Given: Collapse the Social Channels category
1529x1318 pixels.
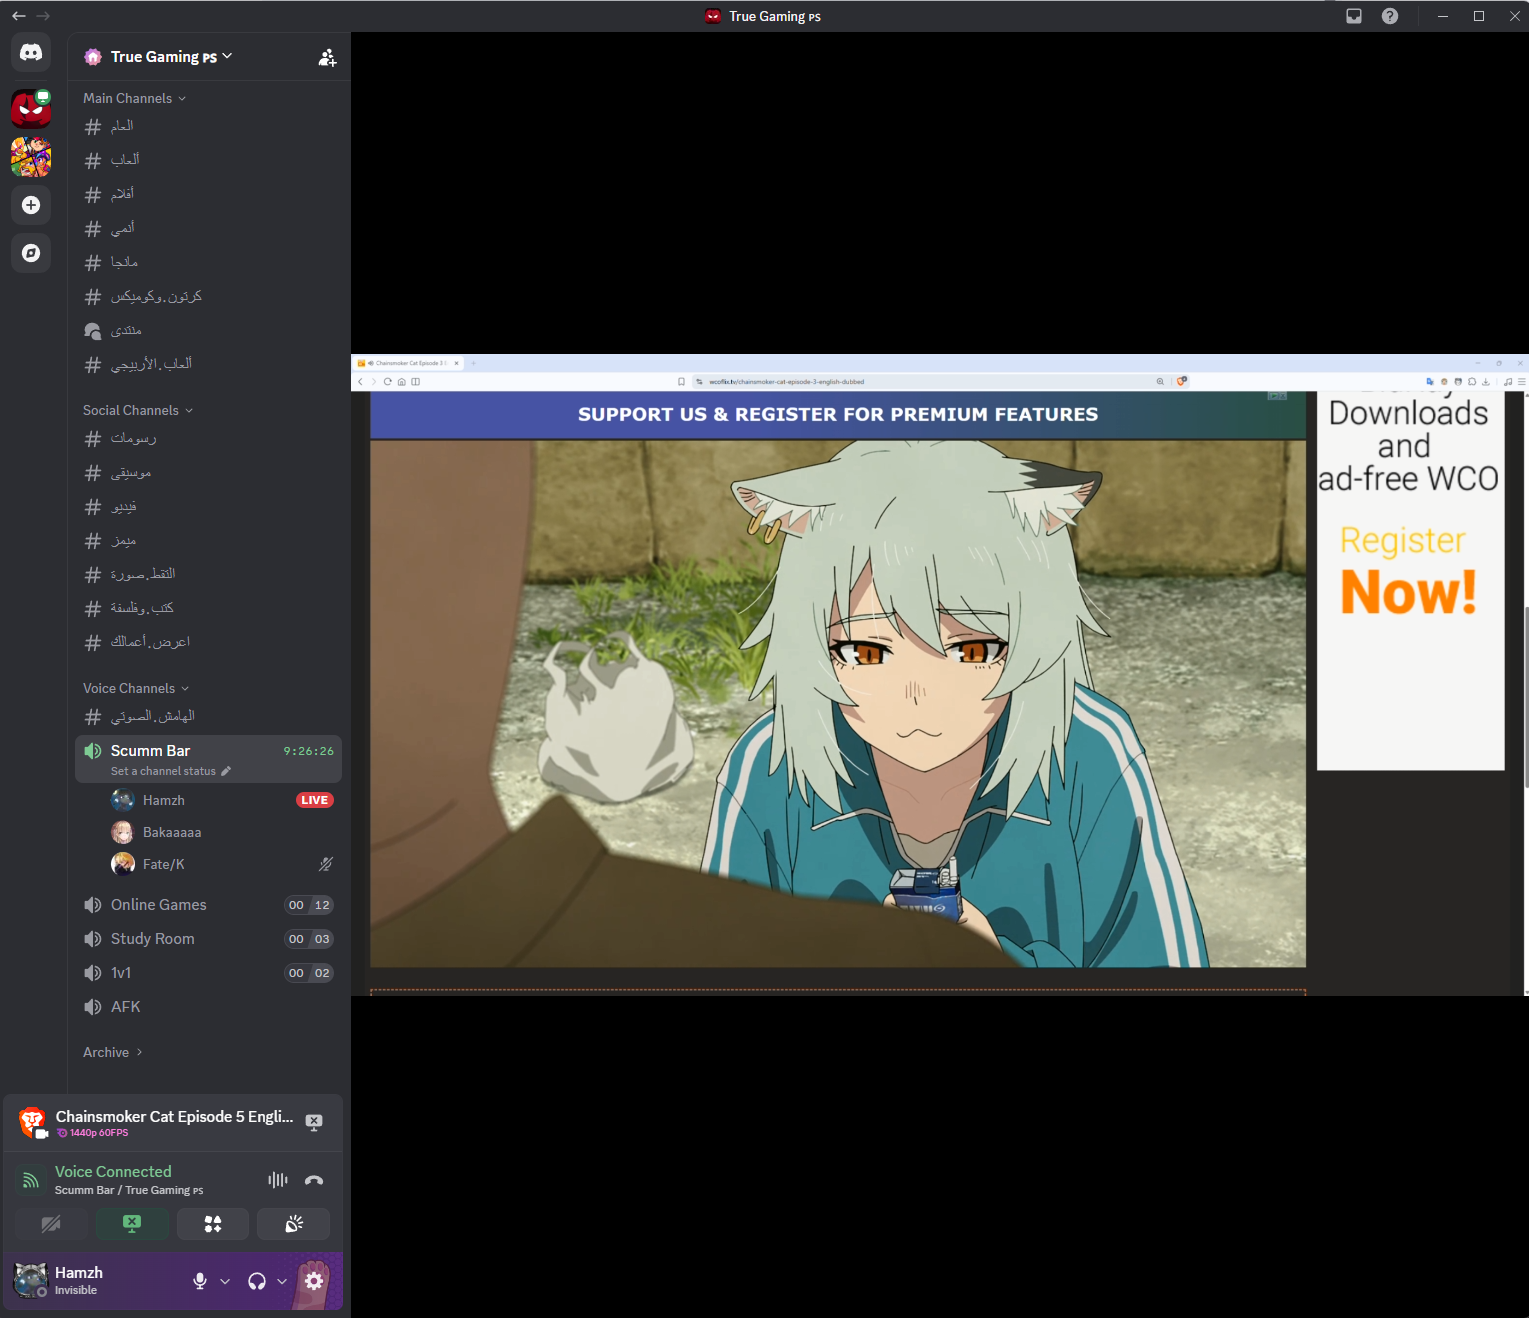Looking at the screenshot, I should (138, 410).
